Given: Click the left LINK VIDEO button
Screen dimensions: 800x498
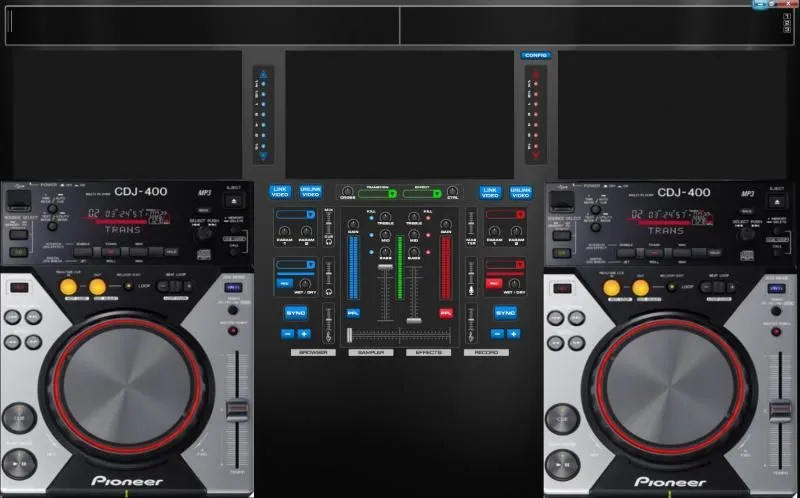Looking at the screenshot, I should (280, 192).
